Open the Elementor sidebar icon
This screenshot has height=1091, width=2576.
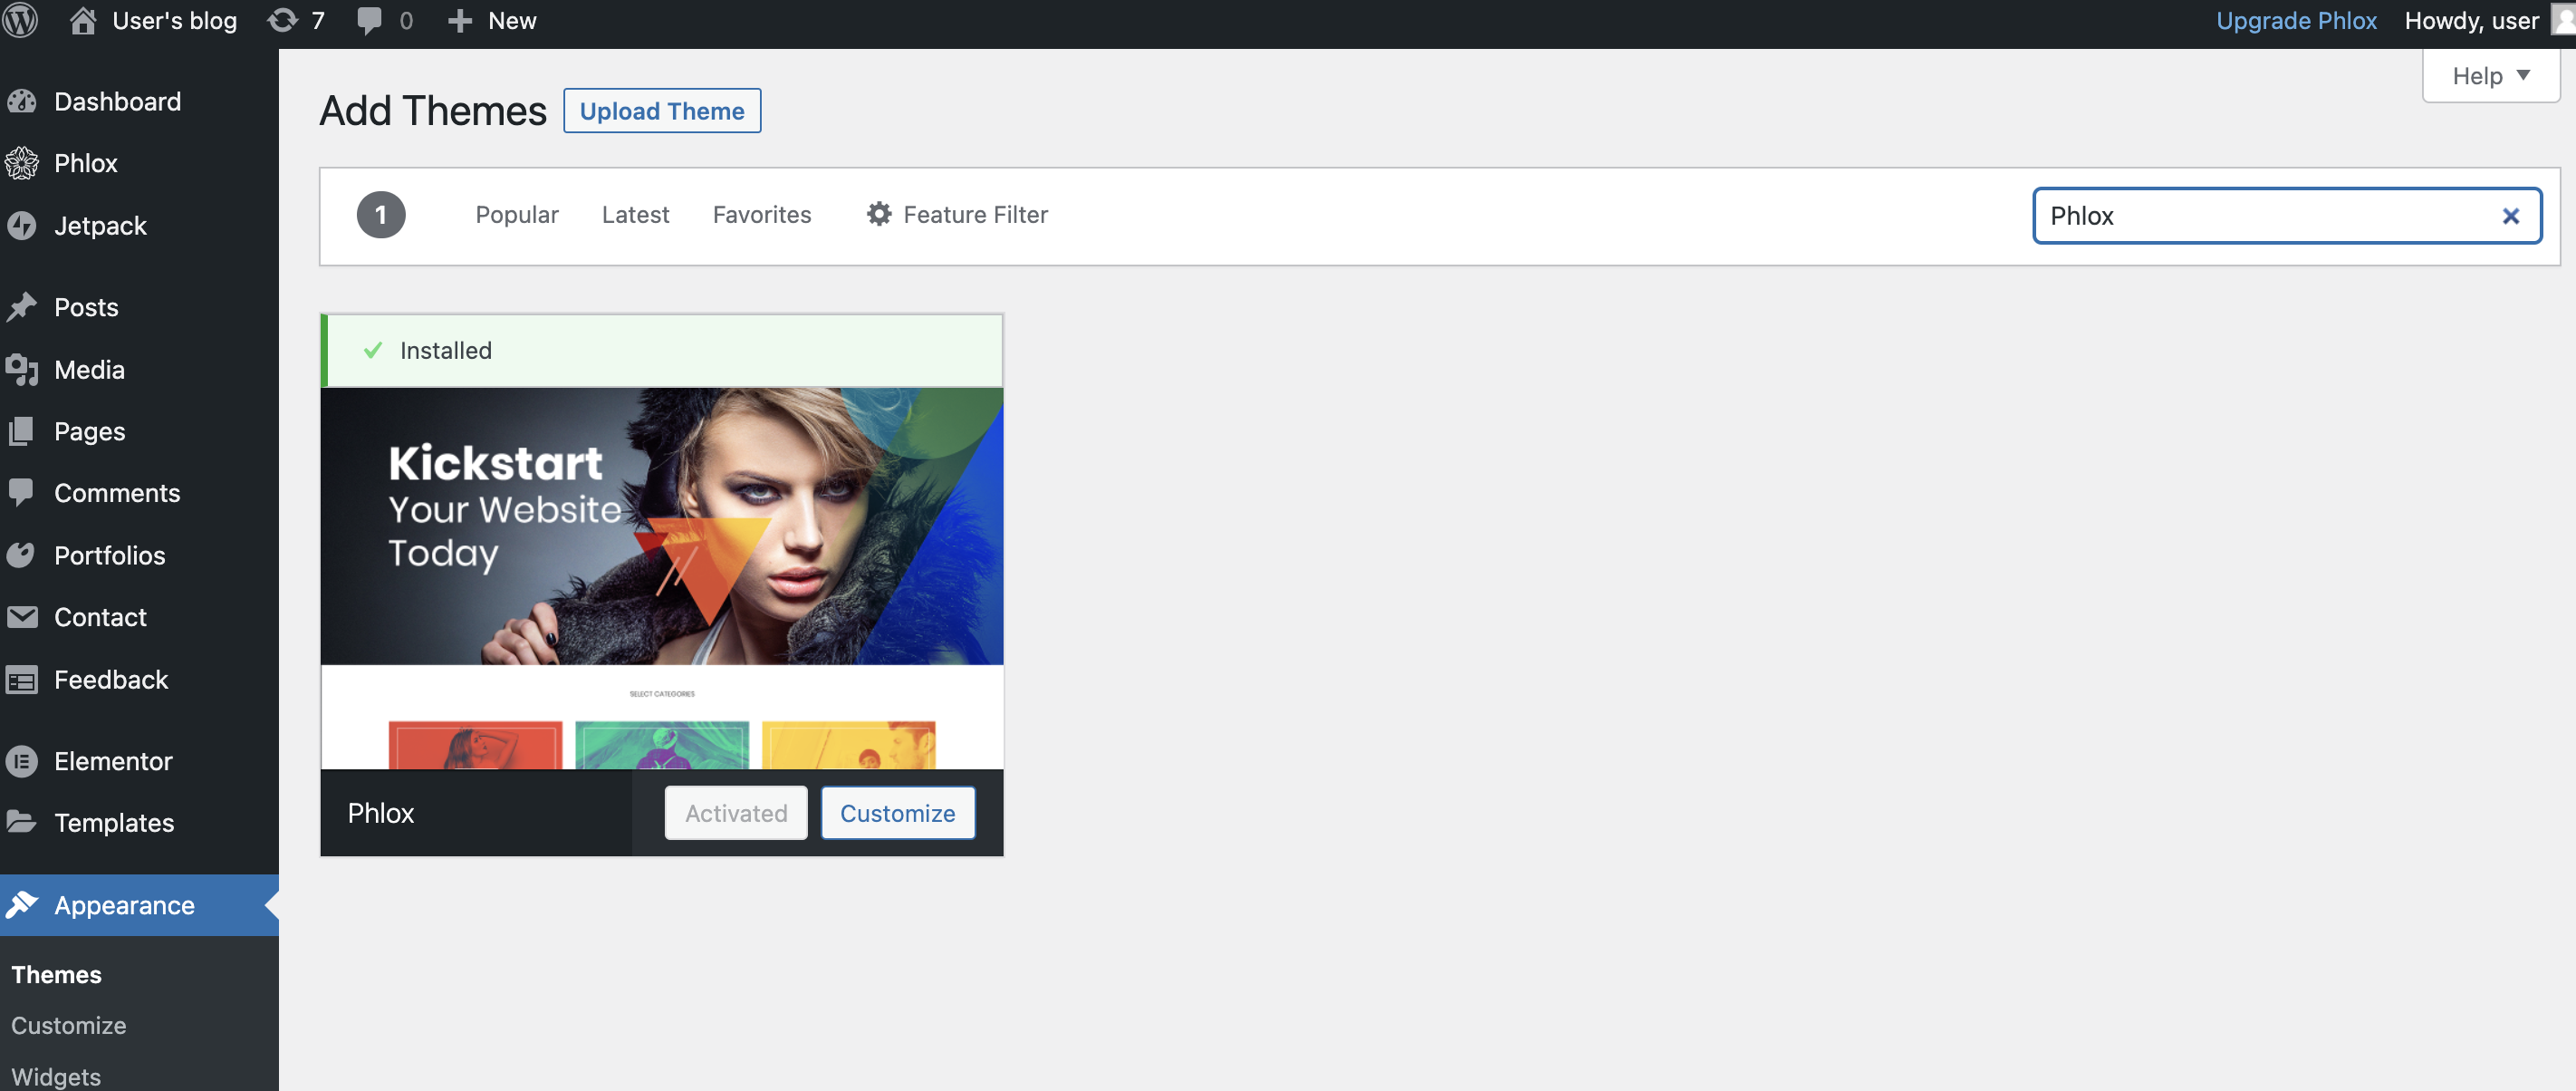coord(21,761)
